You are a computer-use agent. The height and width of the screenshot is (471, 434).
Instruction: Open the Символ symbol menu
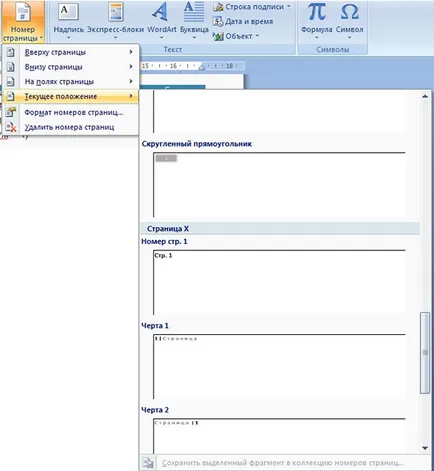coord(349,21)
